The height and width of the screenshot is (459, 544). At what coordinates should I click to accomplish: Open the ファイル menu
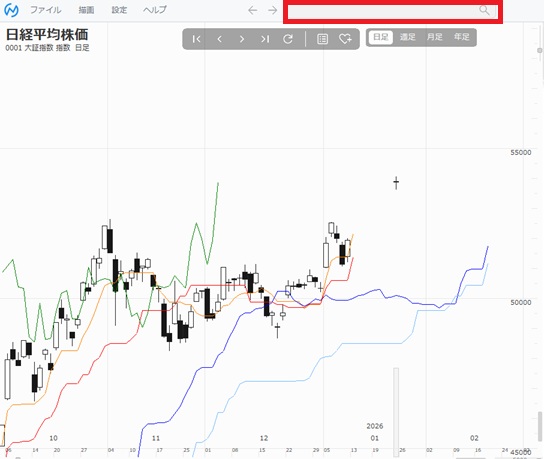tap(46, 10)
